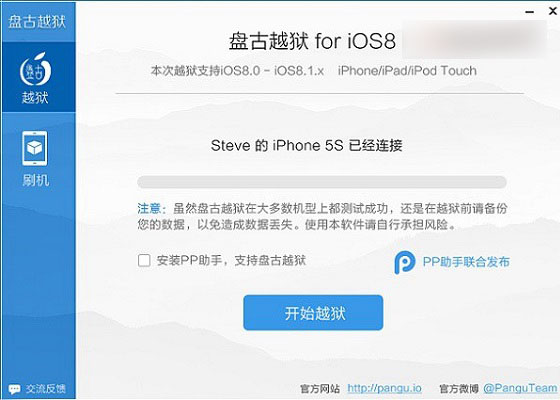Click the Steve 的 iPhone 5S connection status

[306, 145]
